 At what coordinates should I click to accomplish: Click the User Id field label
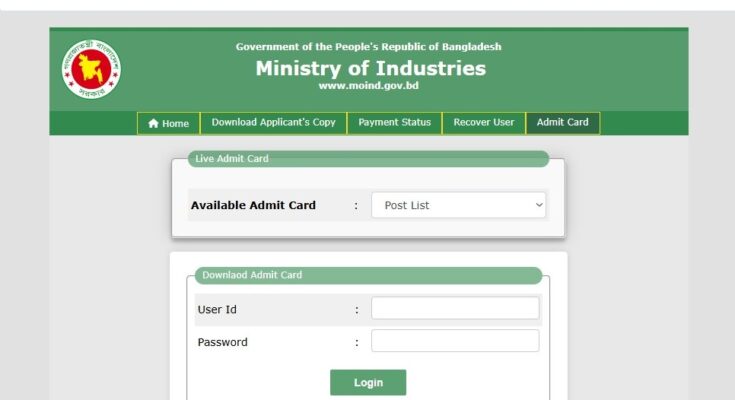click(x=216, y=310)
